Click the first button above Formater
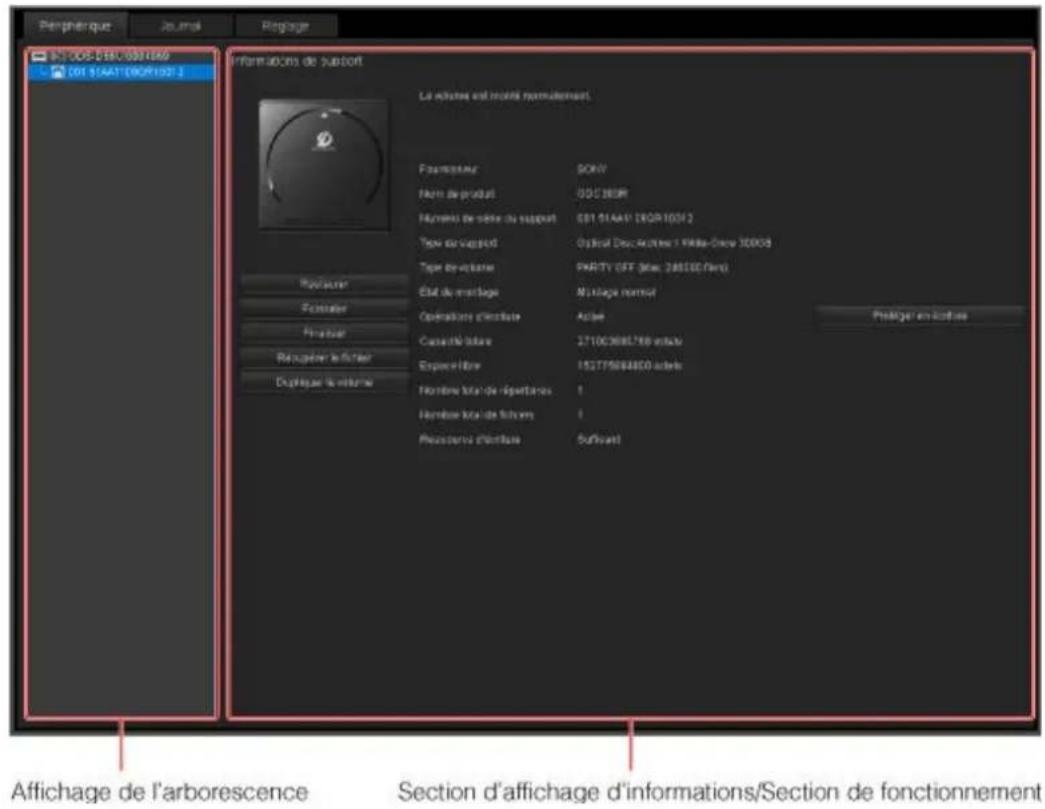 pyautogui.click(x=324, y=284)
